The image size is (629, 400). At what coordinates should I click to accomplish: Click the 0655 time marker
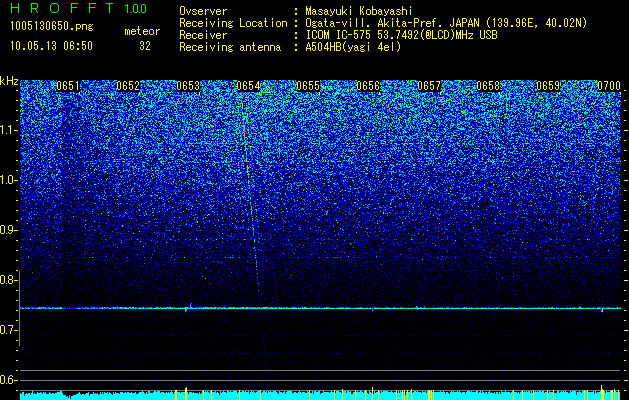(308, 86)
